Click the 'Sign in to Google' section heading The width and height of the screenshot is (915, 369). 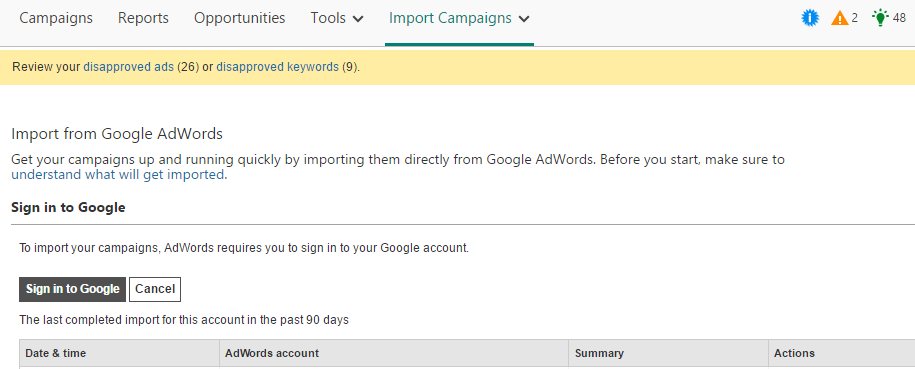coord(68,207)
